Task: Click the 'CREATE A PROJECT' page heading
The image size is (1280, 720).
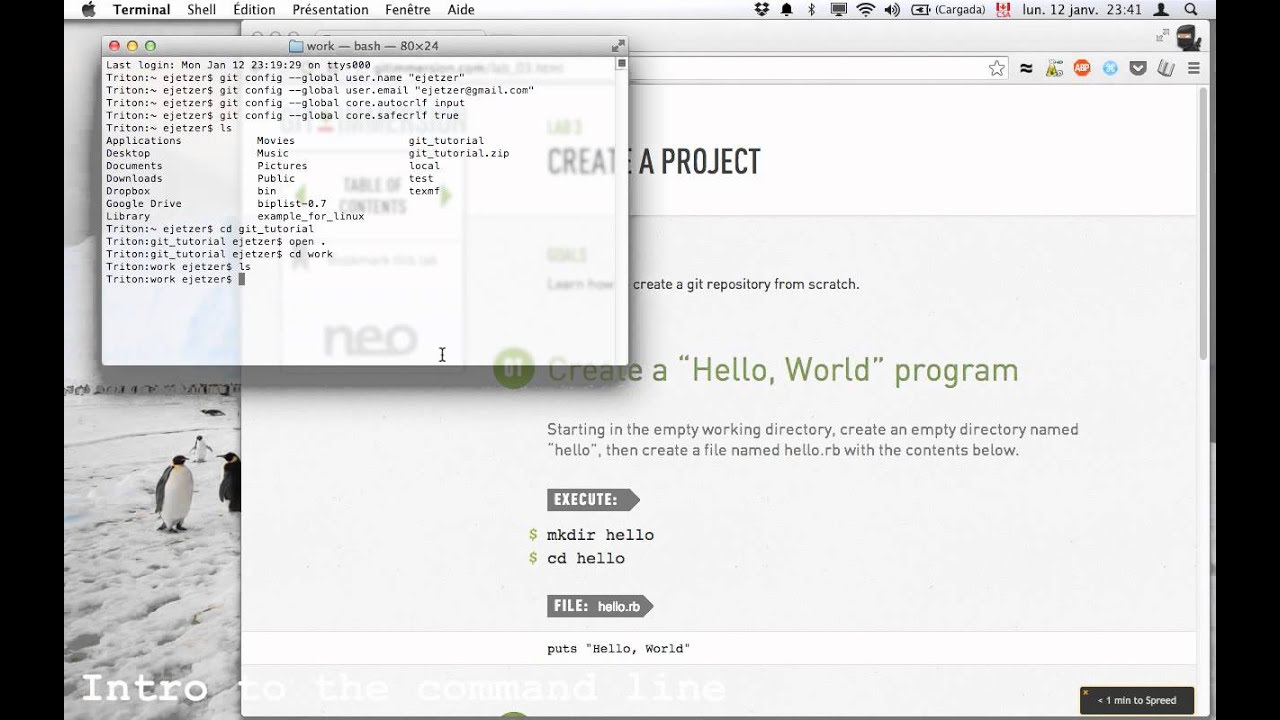Action: point(654,162)
